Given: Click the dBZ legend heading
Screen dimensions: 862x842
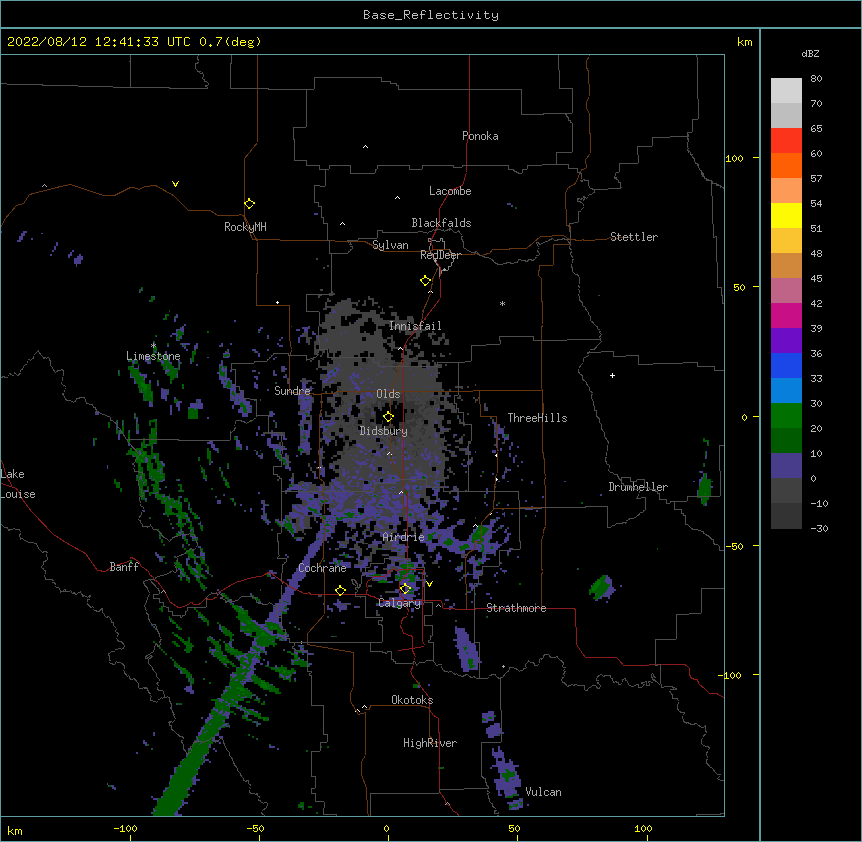Looking at the screenshot, I should [x=810, y=53].
